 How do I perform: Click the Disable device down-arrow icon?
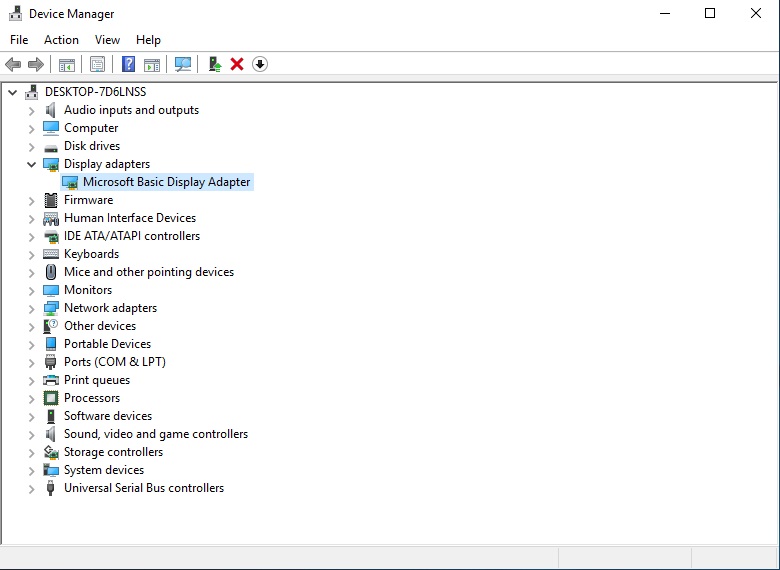260,64
